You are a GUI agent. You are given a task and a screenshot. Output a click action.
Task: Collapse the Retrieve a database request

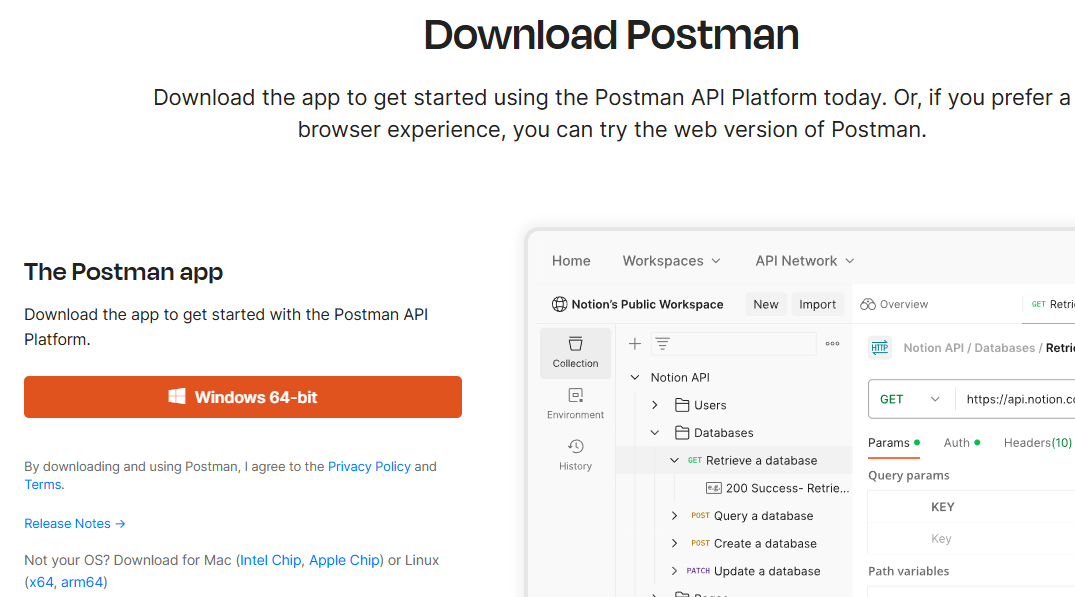(674, 461)
